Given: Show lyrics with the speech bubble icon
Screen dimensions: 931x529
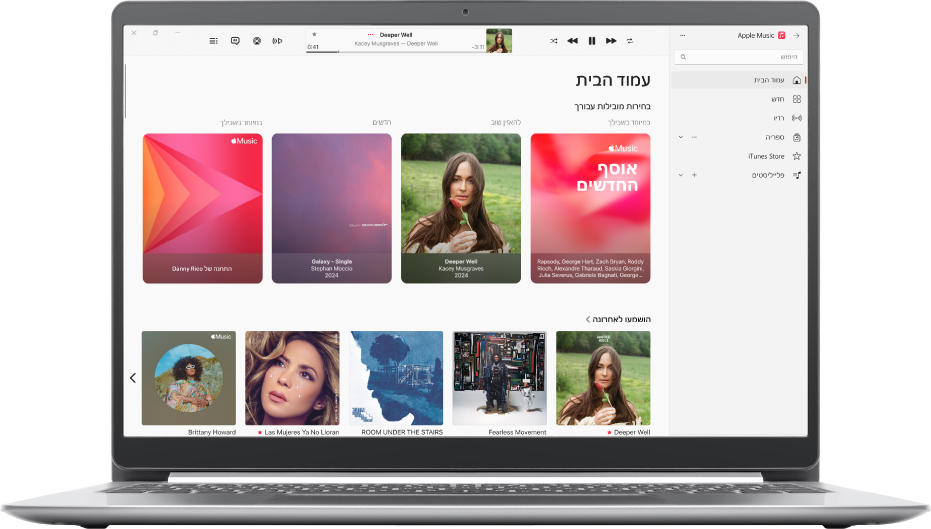Looking at the screenshot, I should (x=235, y=41).
